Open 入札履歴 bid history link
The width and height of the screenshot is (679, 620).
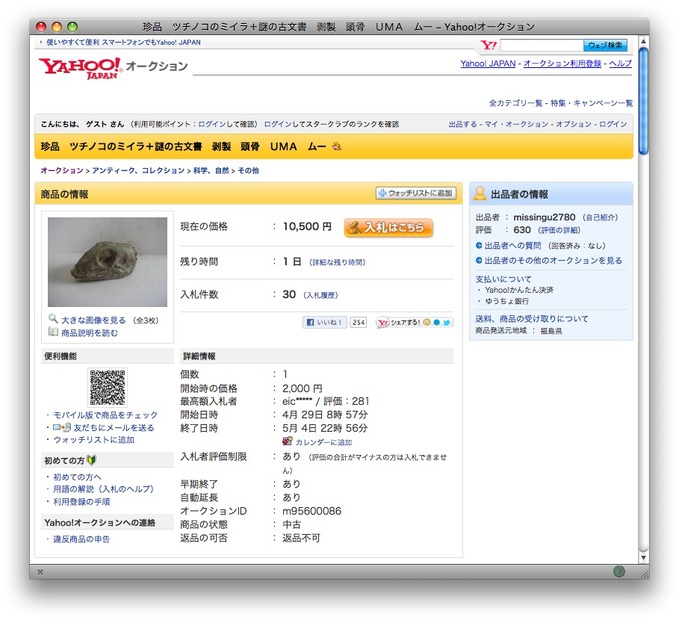click(x=320, y=295)
